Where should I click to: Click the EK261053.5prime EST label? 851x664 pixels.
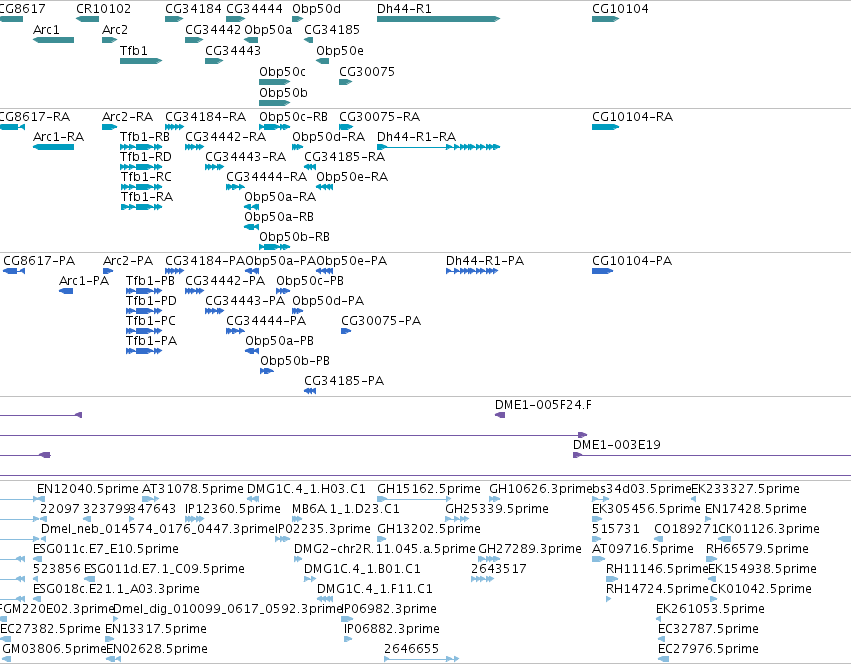click(x=710, y=610)
